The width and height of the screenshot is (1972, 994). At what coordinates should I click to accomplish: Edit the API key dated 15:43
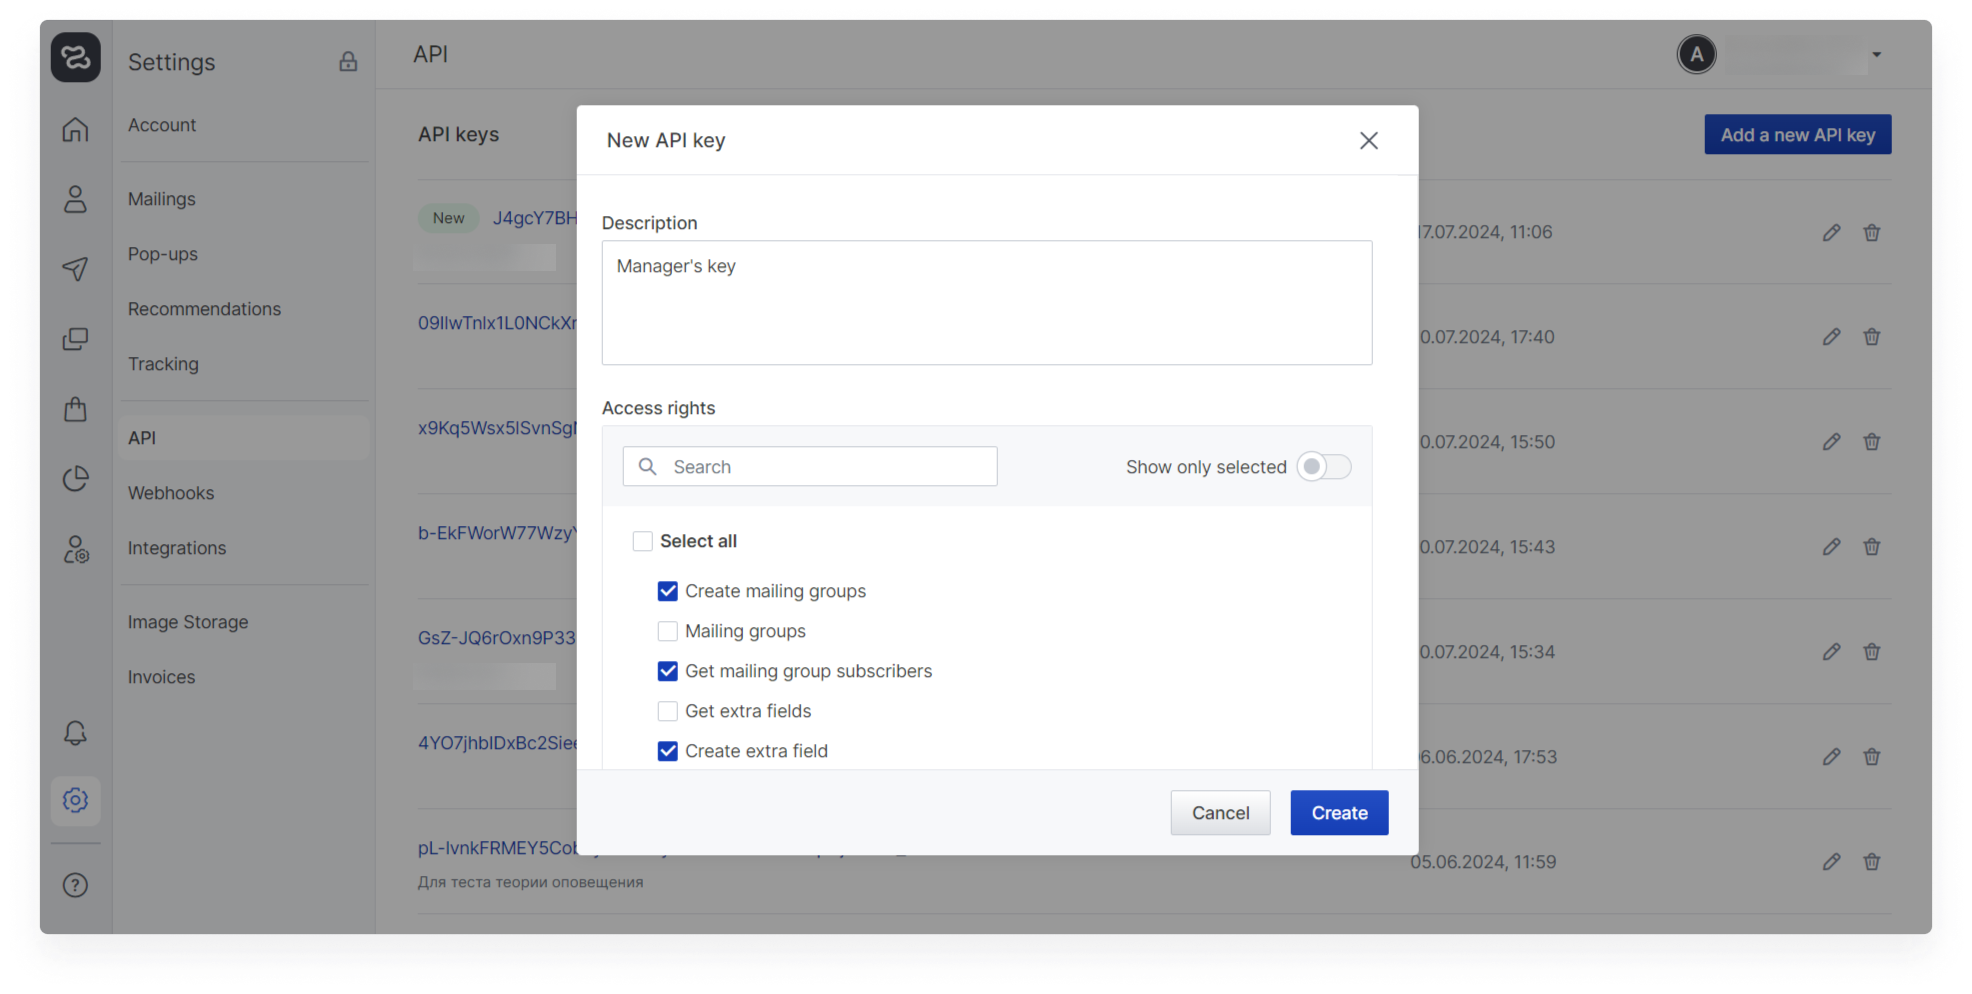pos(1831,547)
